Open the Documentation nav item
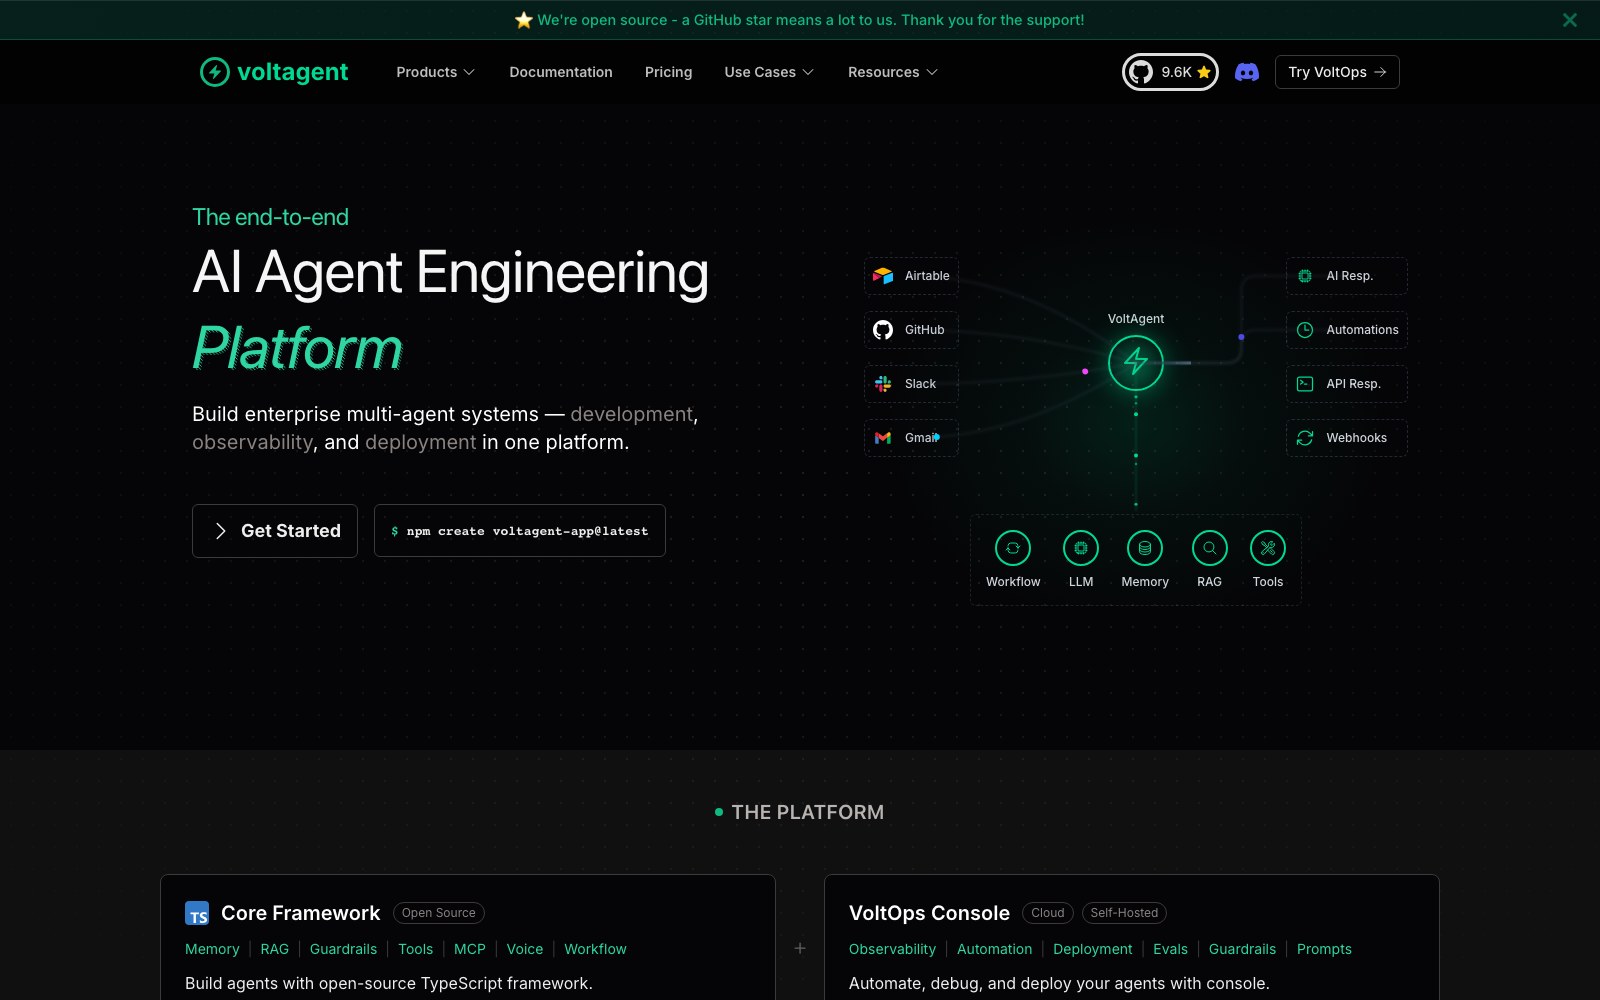The image size is (1600, 1000). [x=561, y=72]
